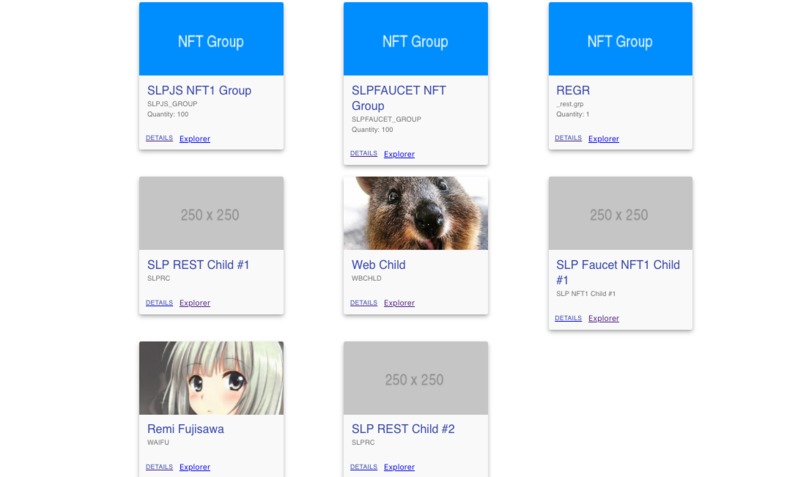Open DETAILS for Web Child
Viewport: 806px width, 477px height.
[364, 303]
